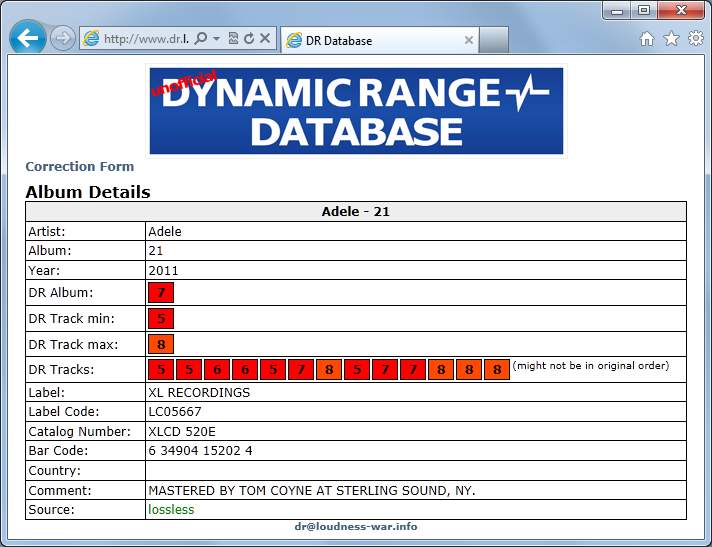
Task: Click the Dynamic Range Database banner
Action: tap(356, 111)
